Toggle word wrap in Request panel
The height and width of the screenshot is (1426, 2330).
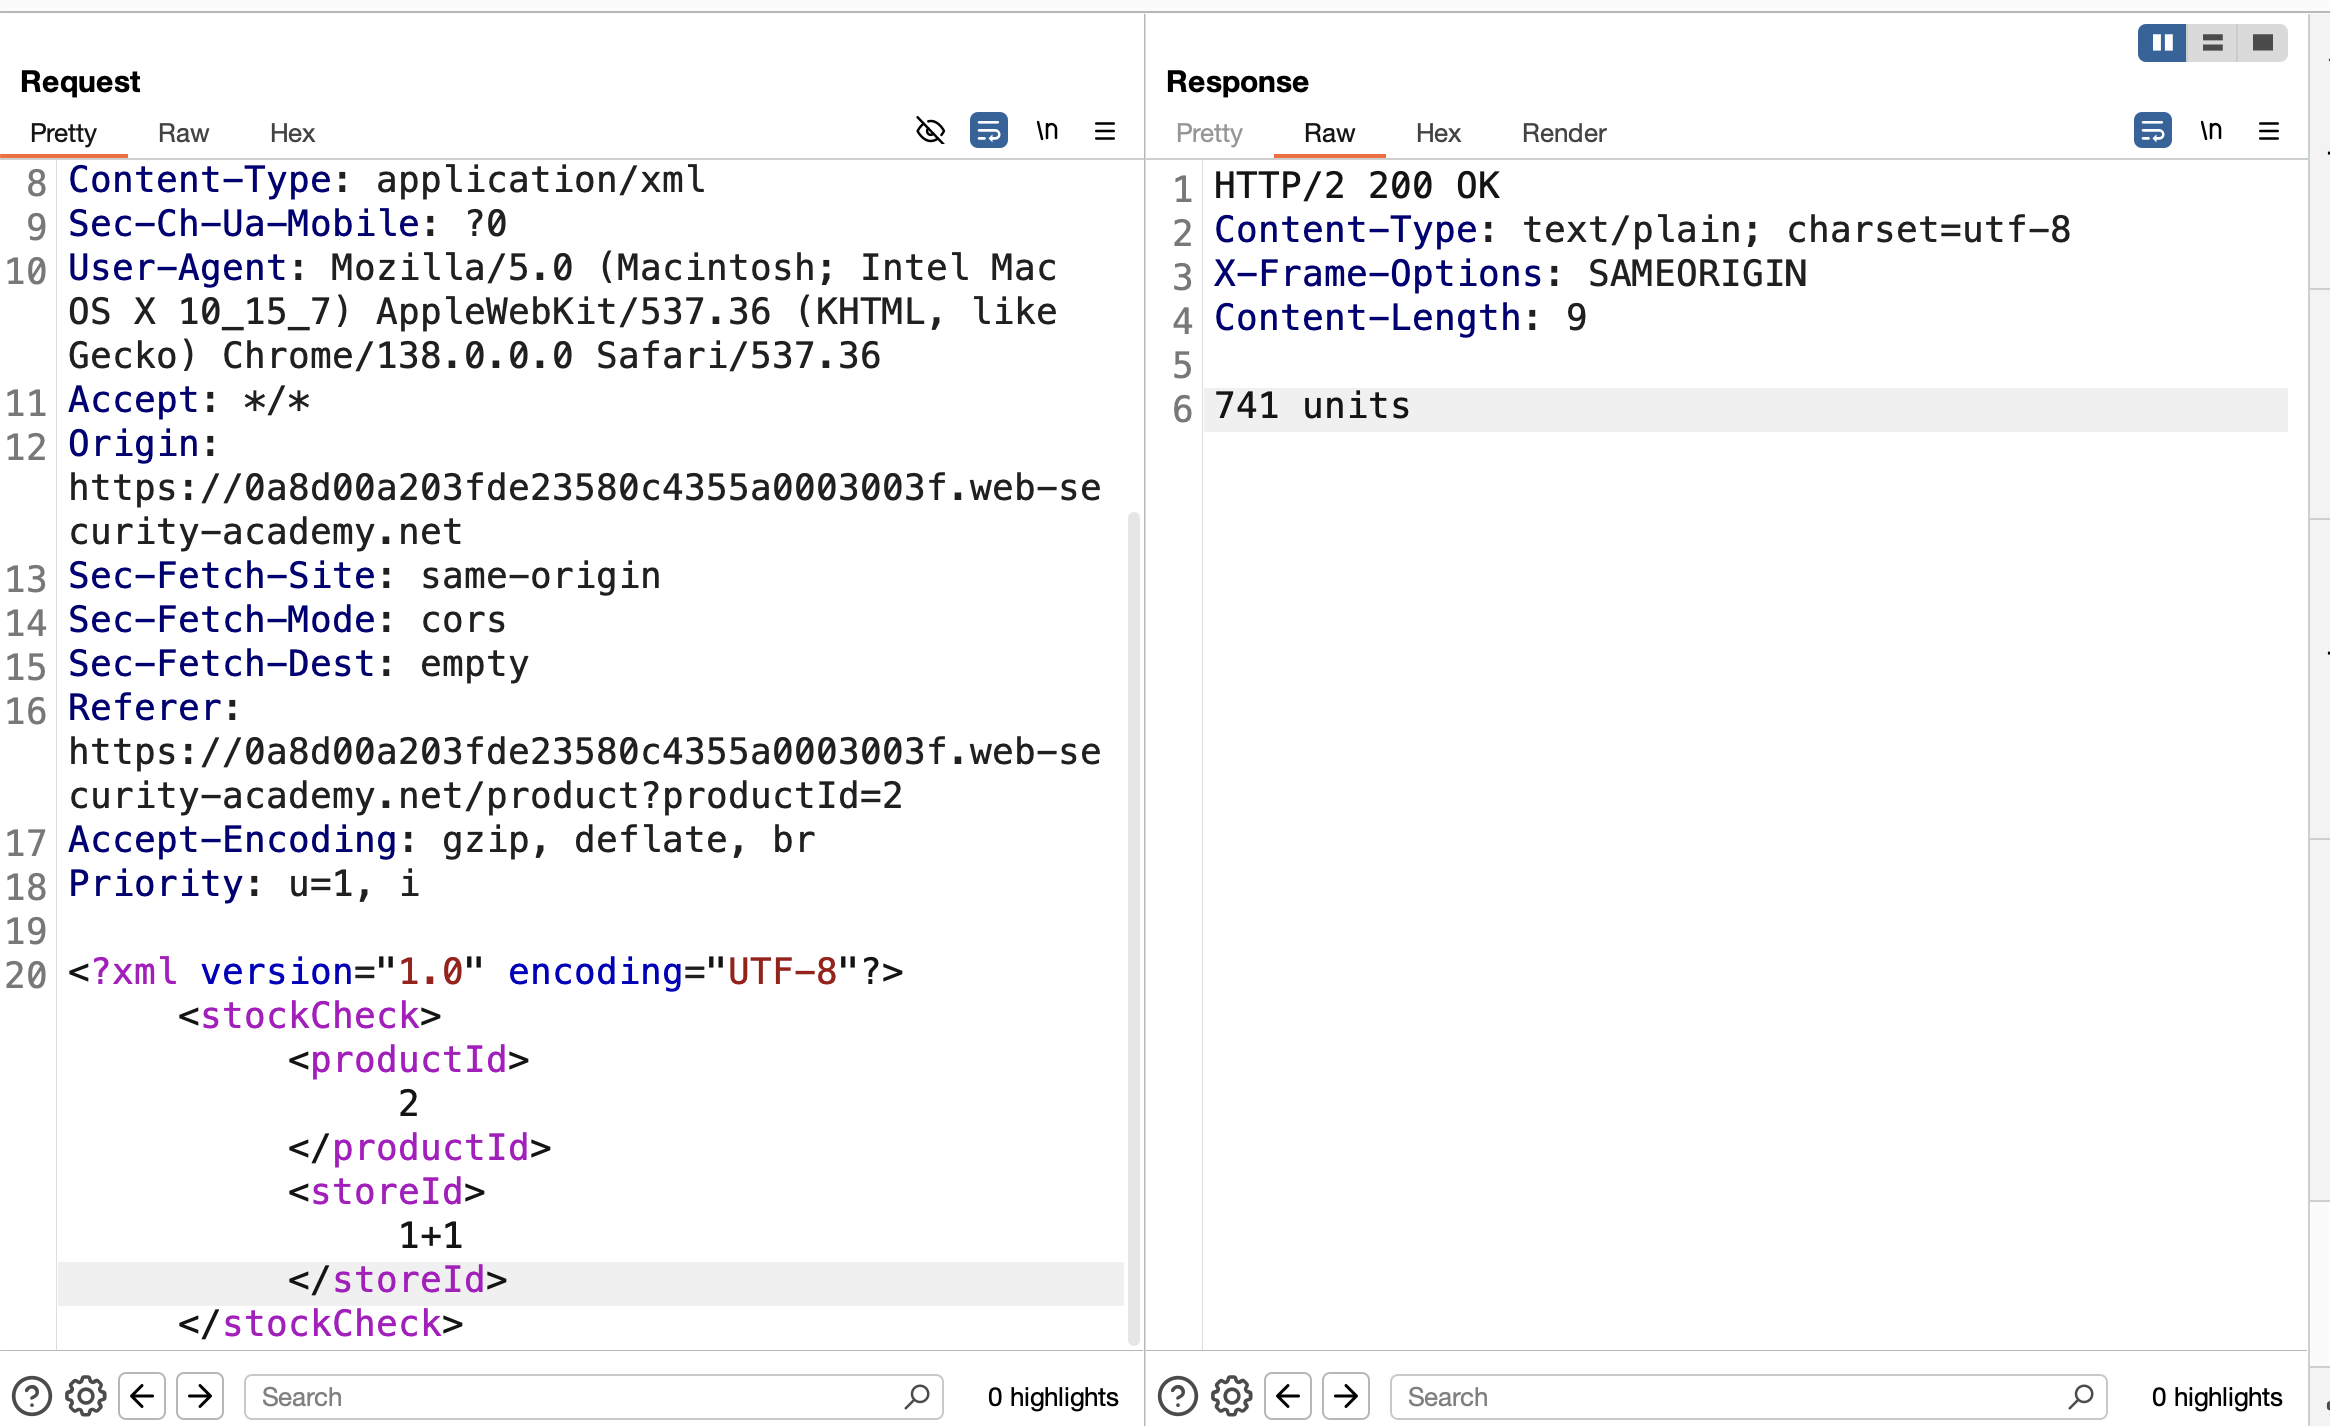[989, 131]
